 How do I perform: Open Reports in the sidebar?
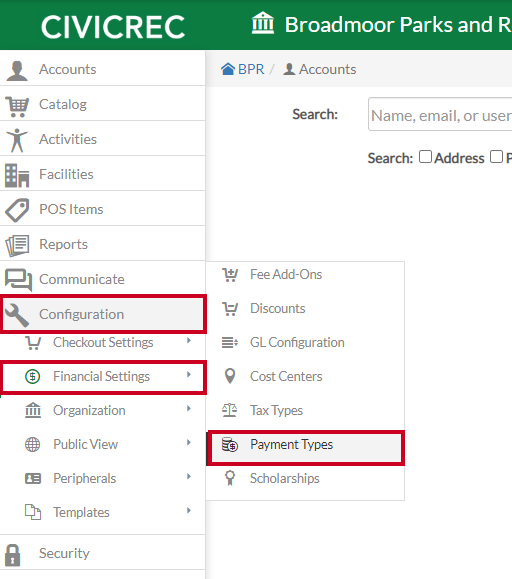tap(102, 244)
